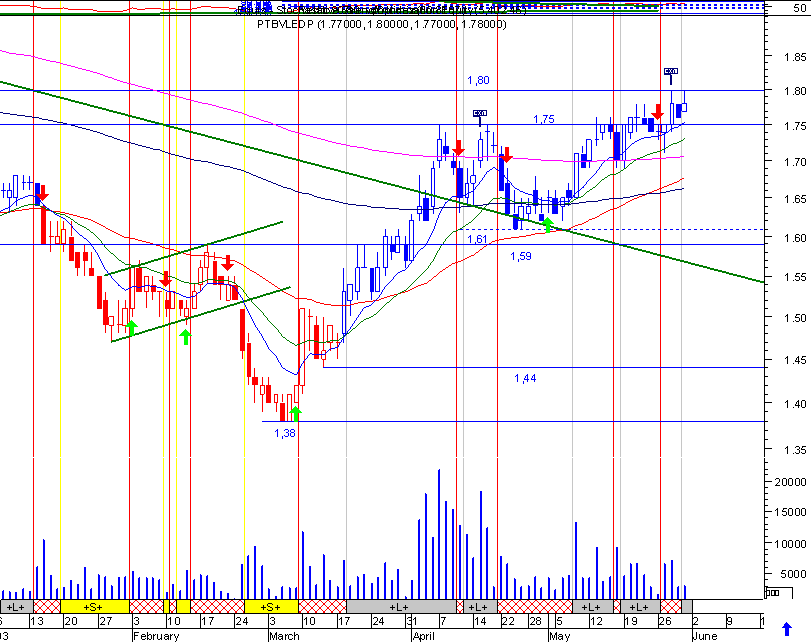Click '15000' on the volume axis
811x642 pixels.
point(790,512)
